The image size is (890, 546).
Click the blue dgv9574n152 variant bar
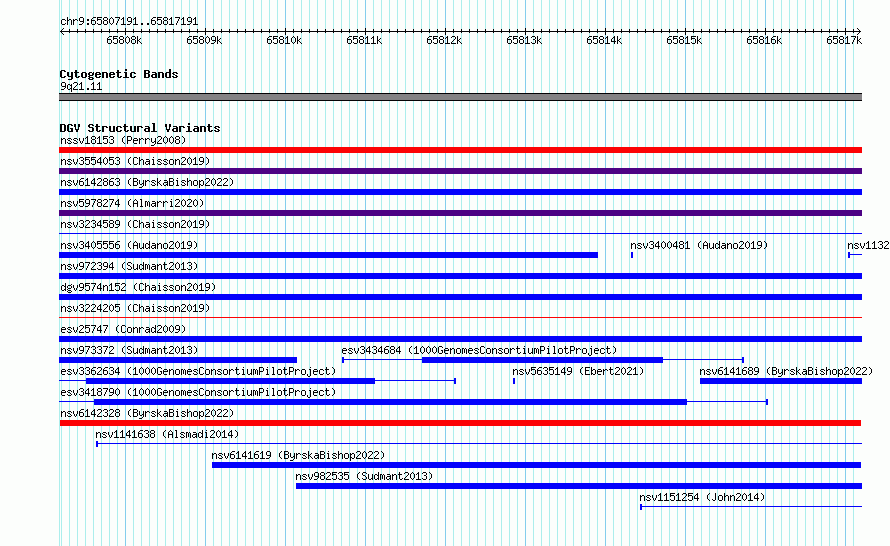click(x=460, y=297)
